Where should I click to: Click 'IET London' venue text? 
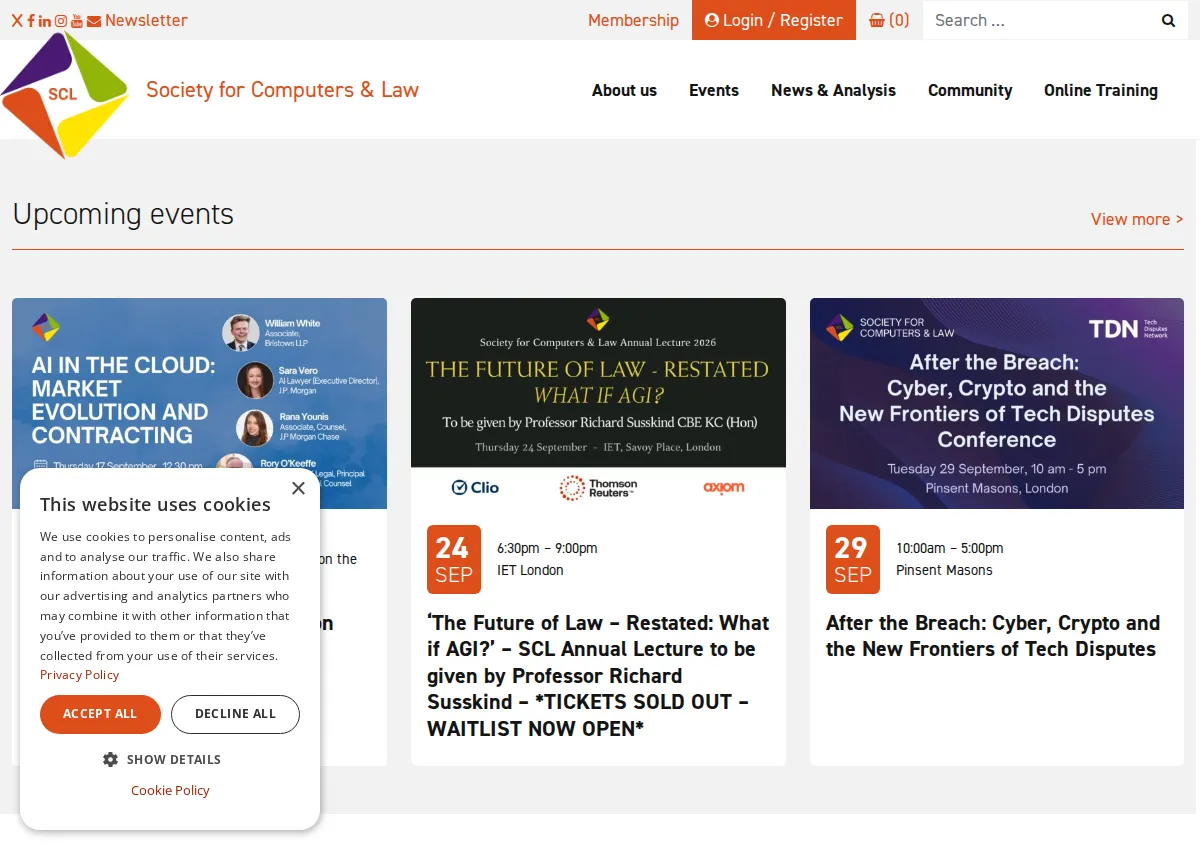click(x=530, y=570)
